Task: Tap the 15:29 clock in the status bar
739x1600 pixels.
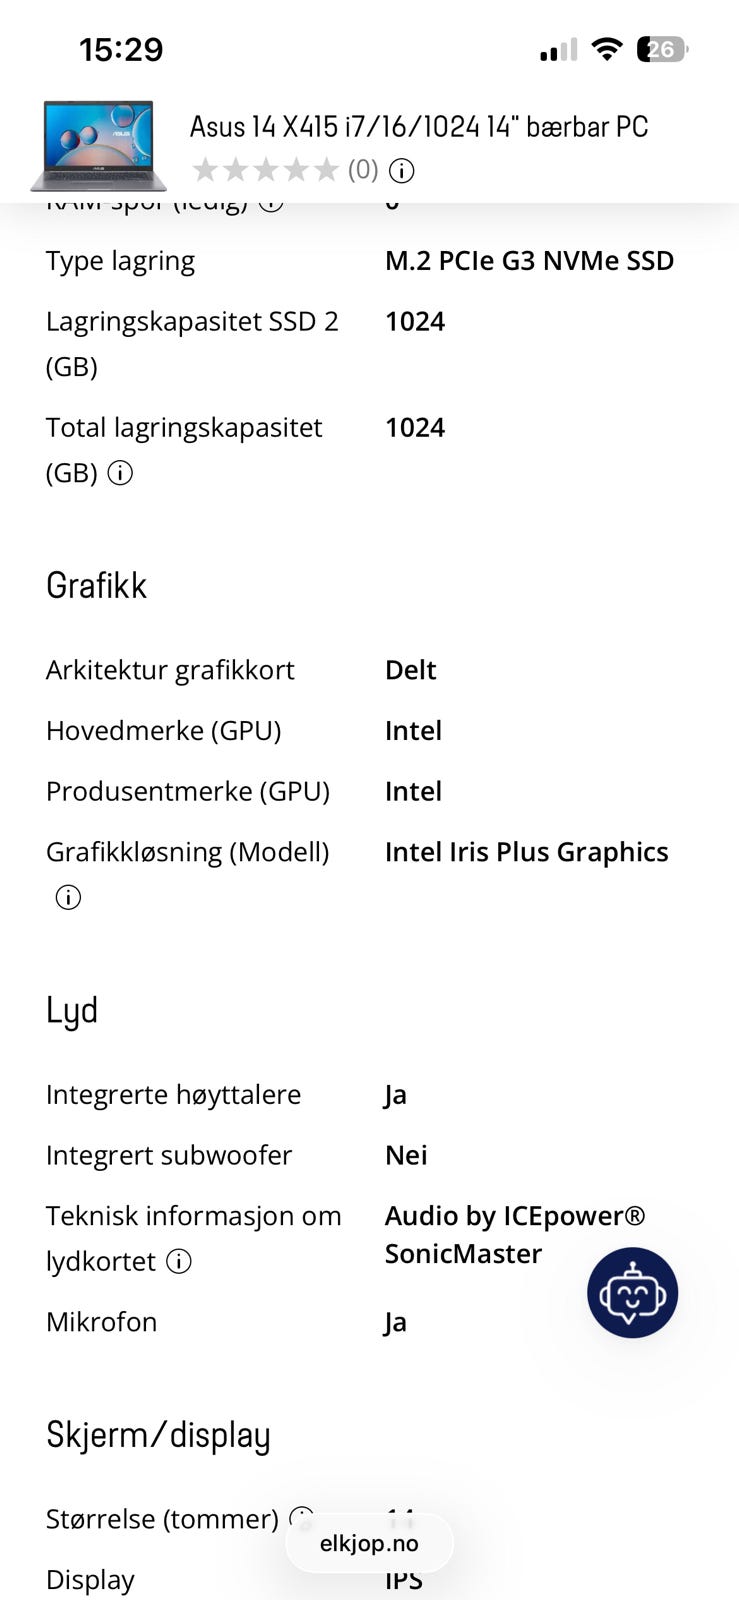Action: [x=121, y=49]
